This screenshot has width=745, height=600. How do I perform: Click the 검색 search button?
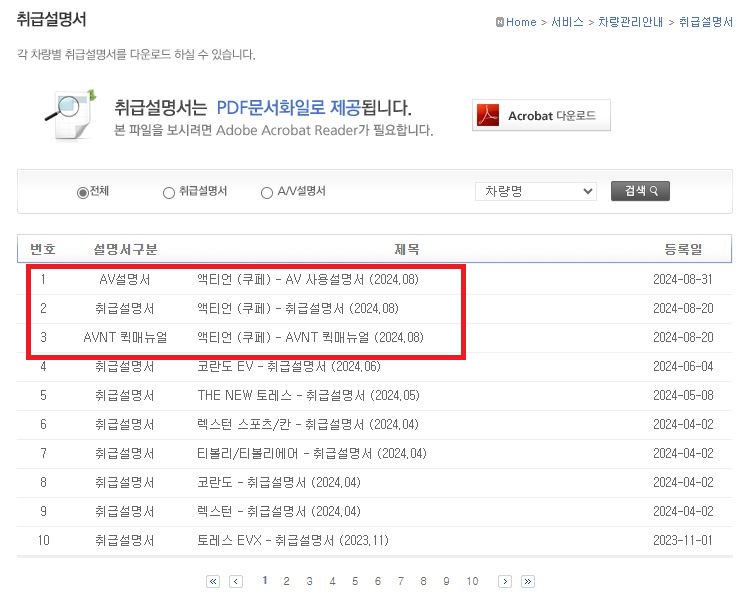640,191
